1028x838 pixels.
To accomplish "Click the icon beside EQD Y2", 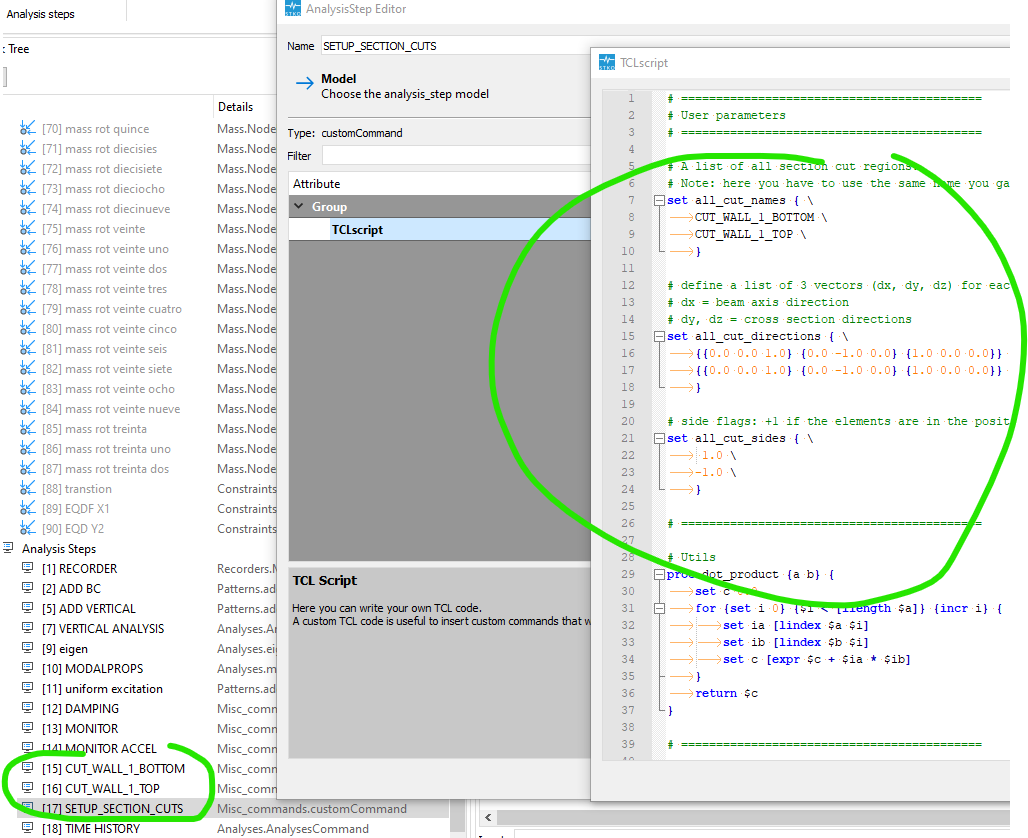I will click(28, 528).
